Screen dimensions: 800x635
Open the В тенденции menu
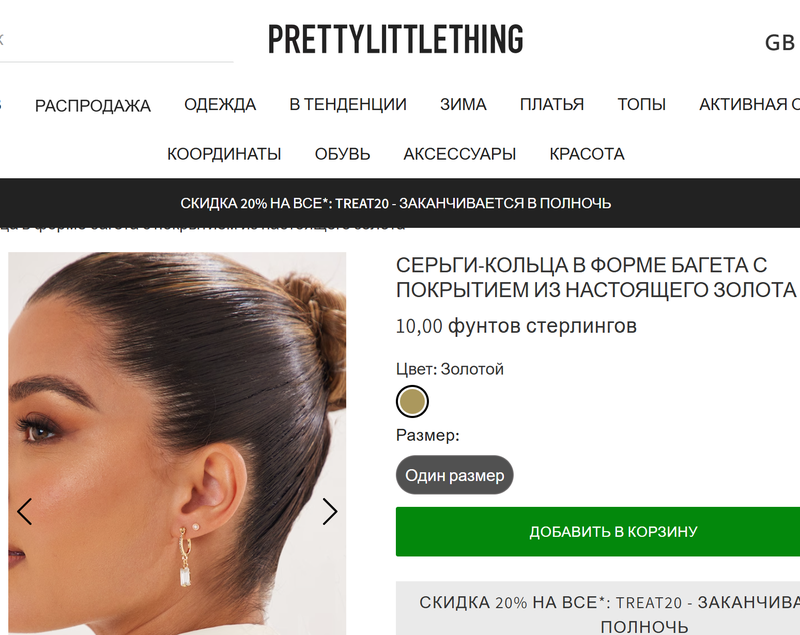(348, 105)
